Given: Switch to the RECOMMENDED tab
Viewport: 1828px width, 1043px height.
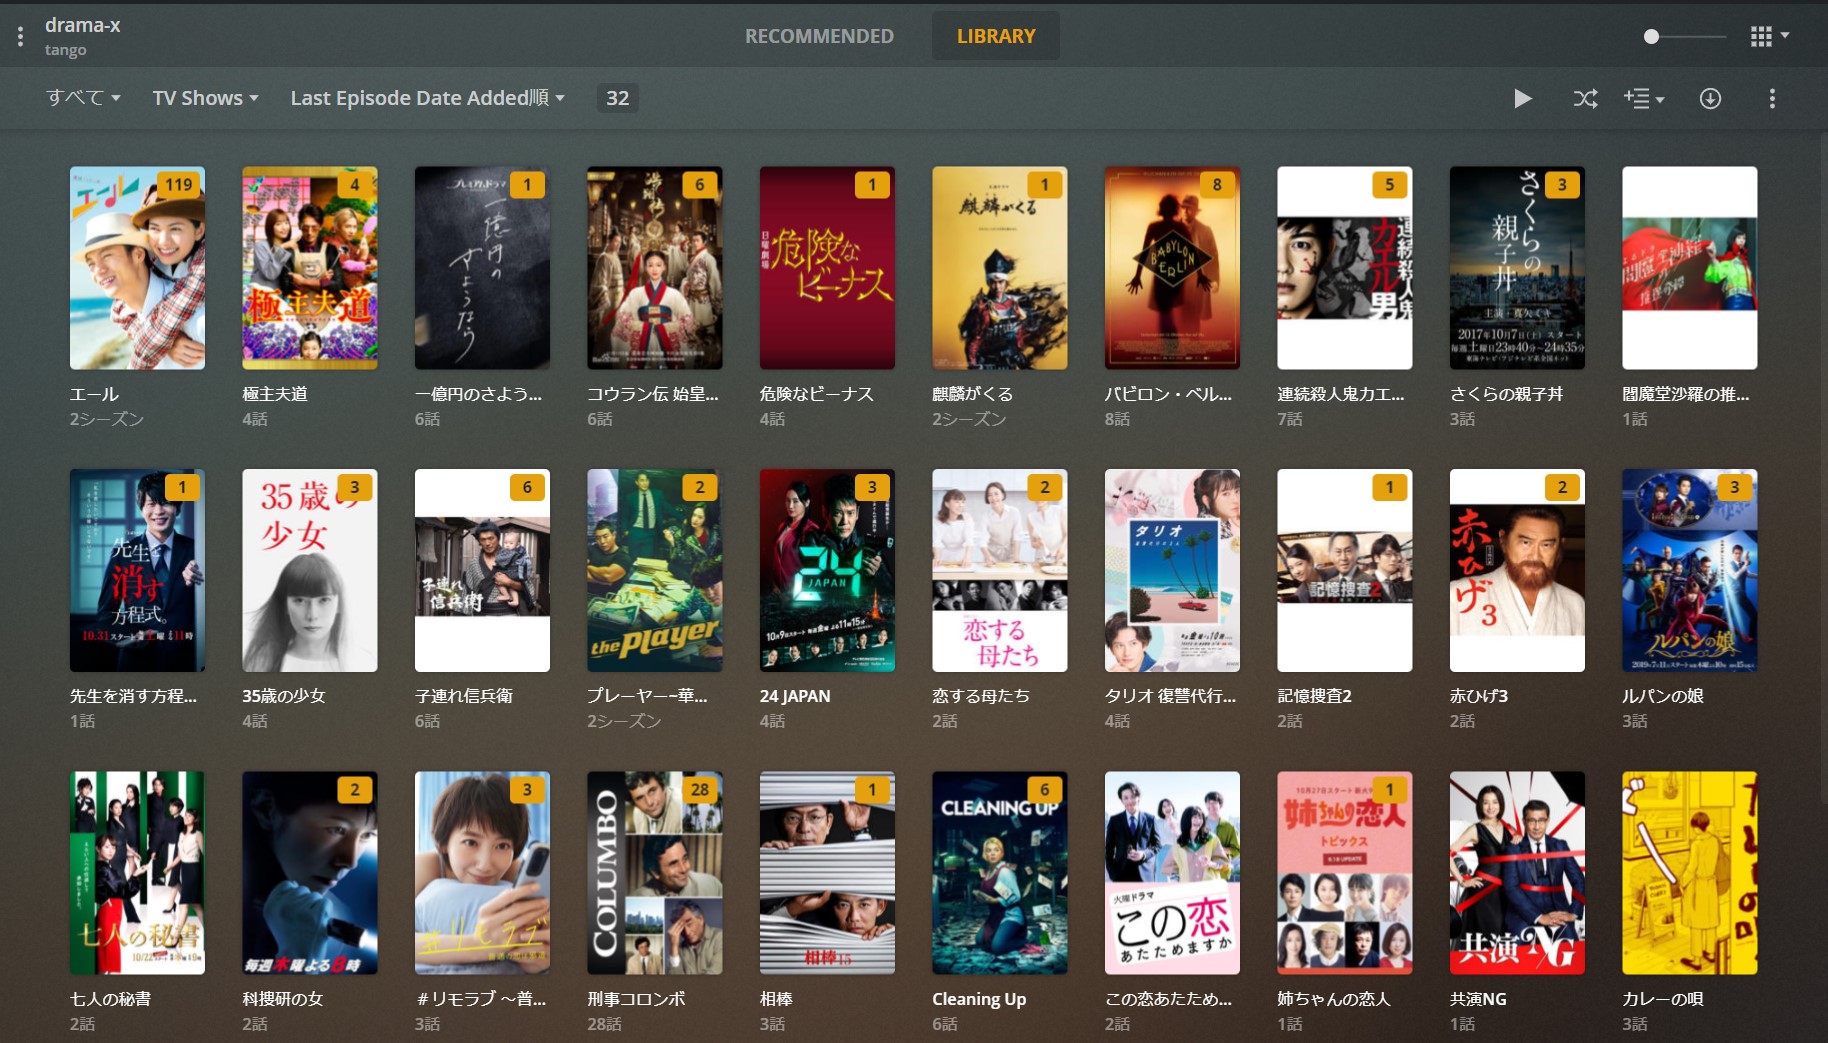Looking at the screenshot, I should click(x=819, y=36).
